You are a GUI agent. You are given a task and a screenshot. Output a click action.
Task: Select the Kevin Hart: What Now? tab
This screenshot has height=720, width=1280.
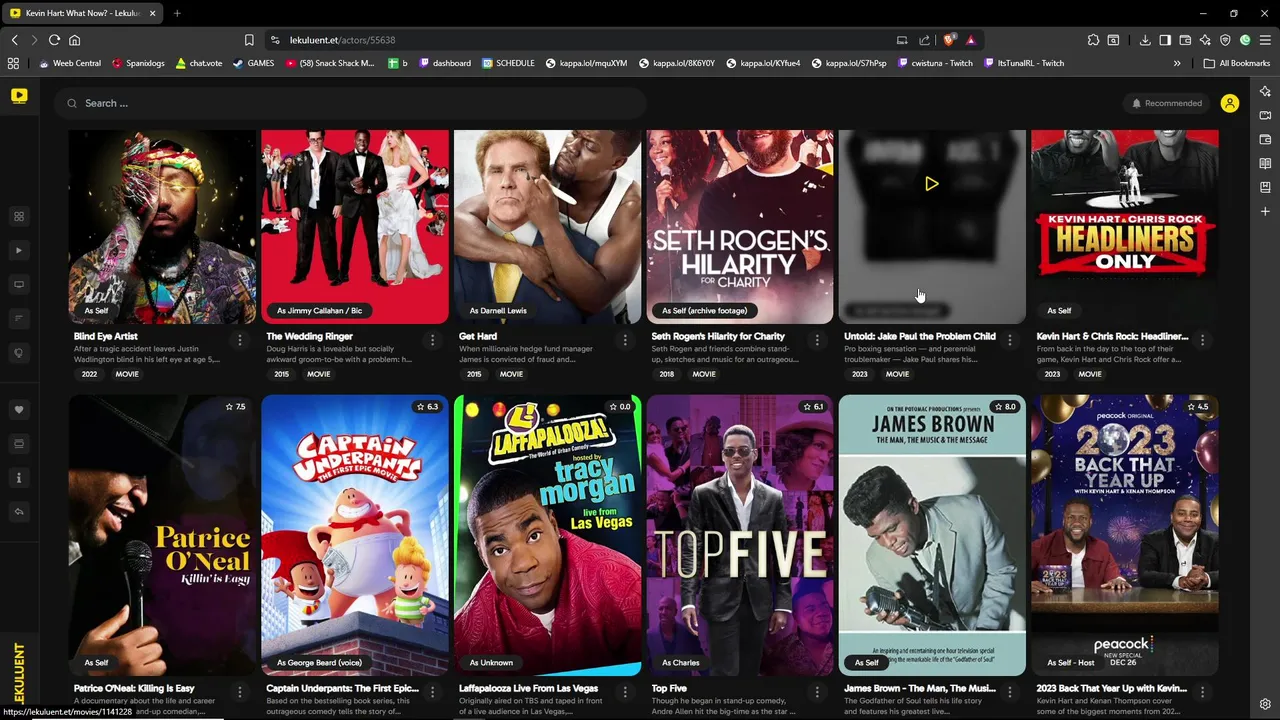click(82, 13)
